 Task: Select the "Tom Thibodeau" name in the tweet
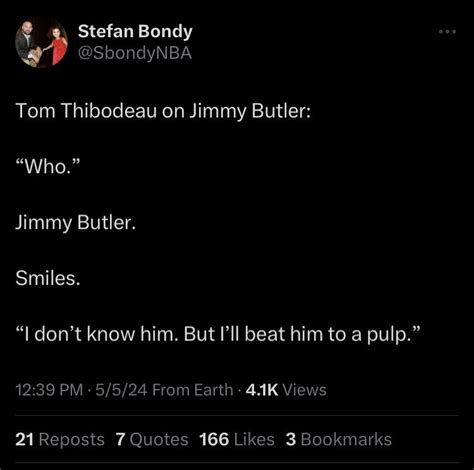coord(86,110)
